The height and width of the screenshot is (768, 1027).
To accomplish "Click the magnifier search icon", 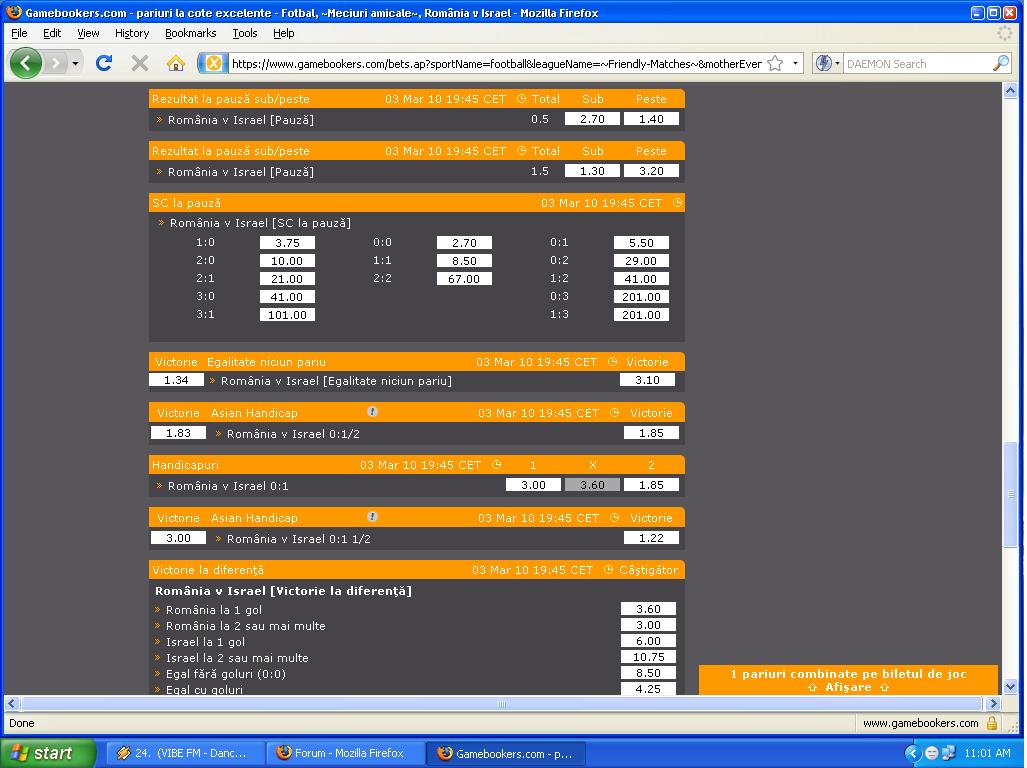I will click(x=1001, y=63).
